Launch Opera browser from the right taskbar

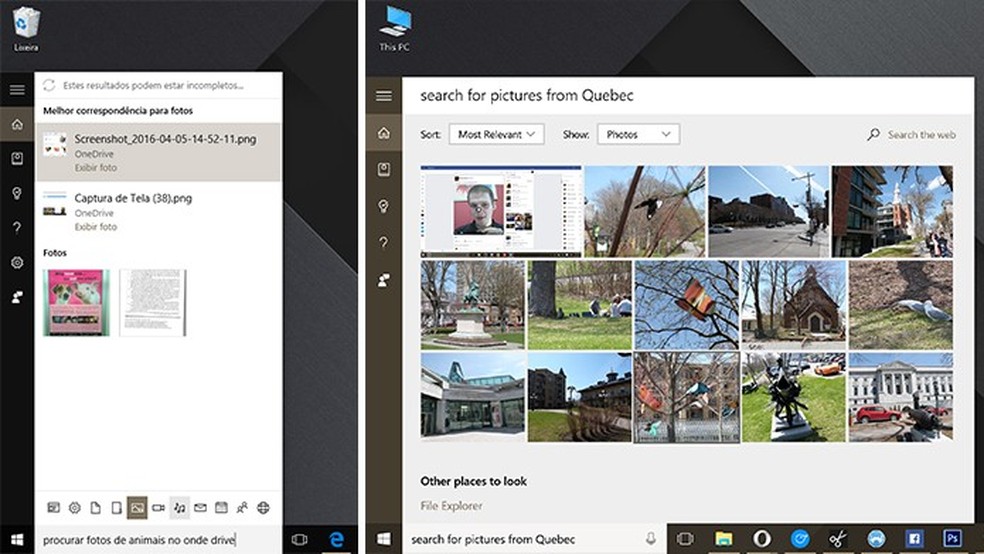click(762, 539)
